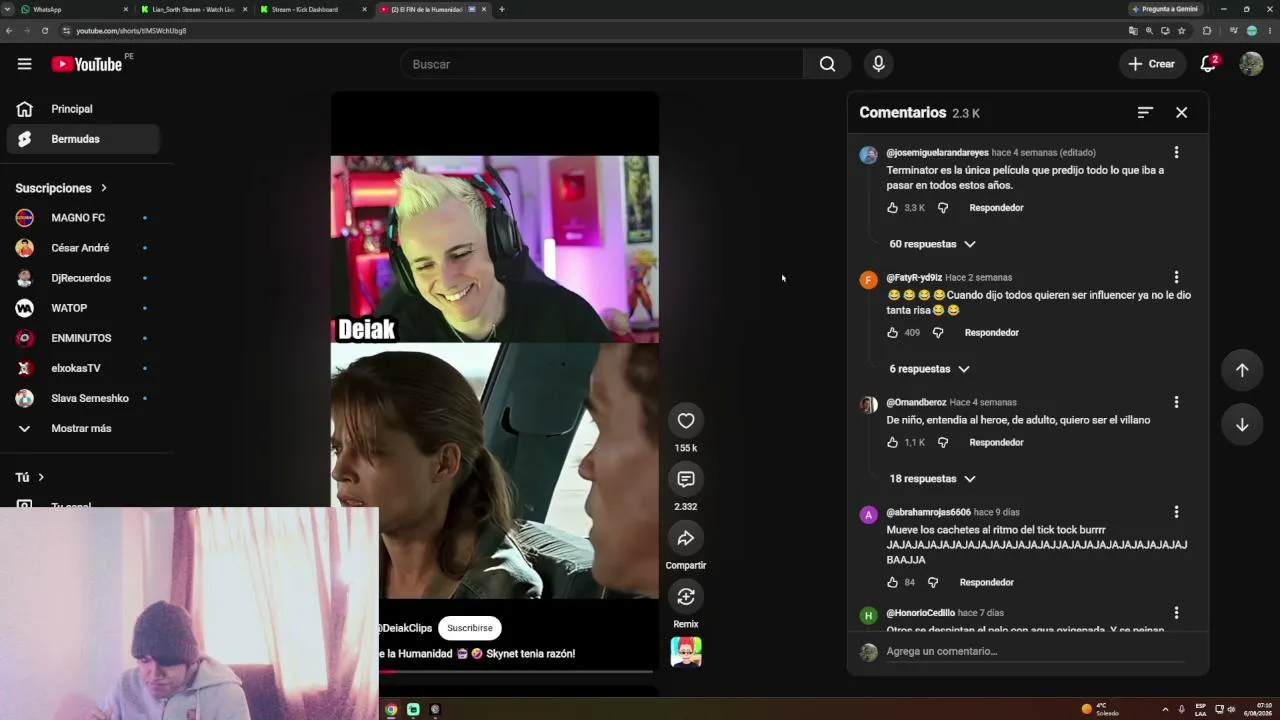This screenshot has height=720, width=1280.
Task: Open Principal in the sidebar
Action: (83, 109)
